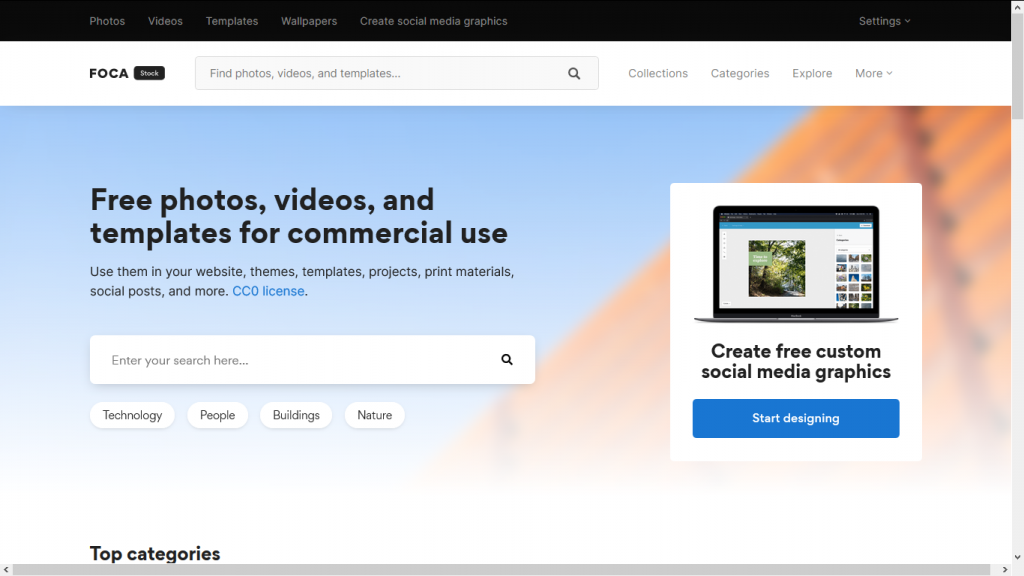Click the Start designing button

pos(795,418)
